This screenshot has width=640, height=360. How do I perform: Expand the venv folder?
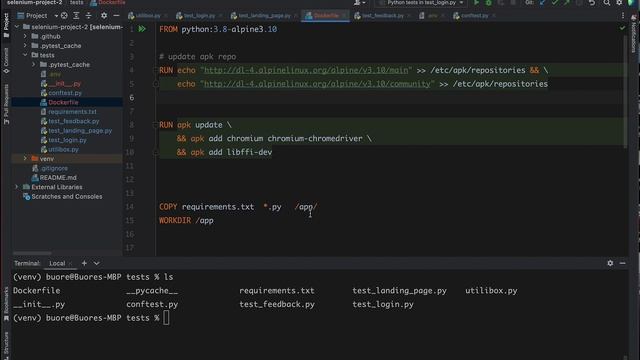[25, 158]
